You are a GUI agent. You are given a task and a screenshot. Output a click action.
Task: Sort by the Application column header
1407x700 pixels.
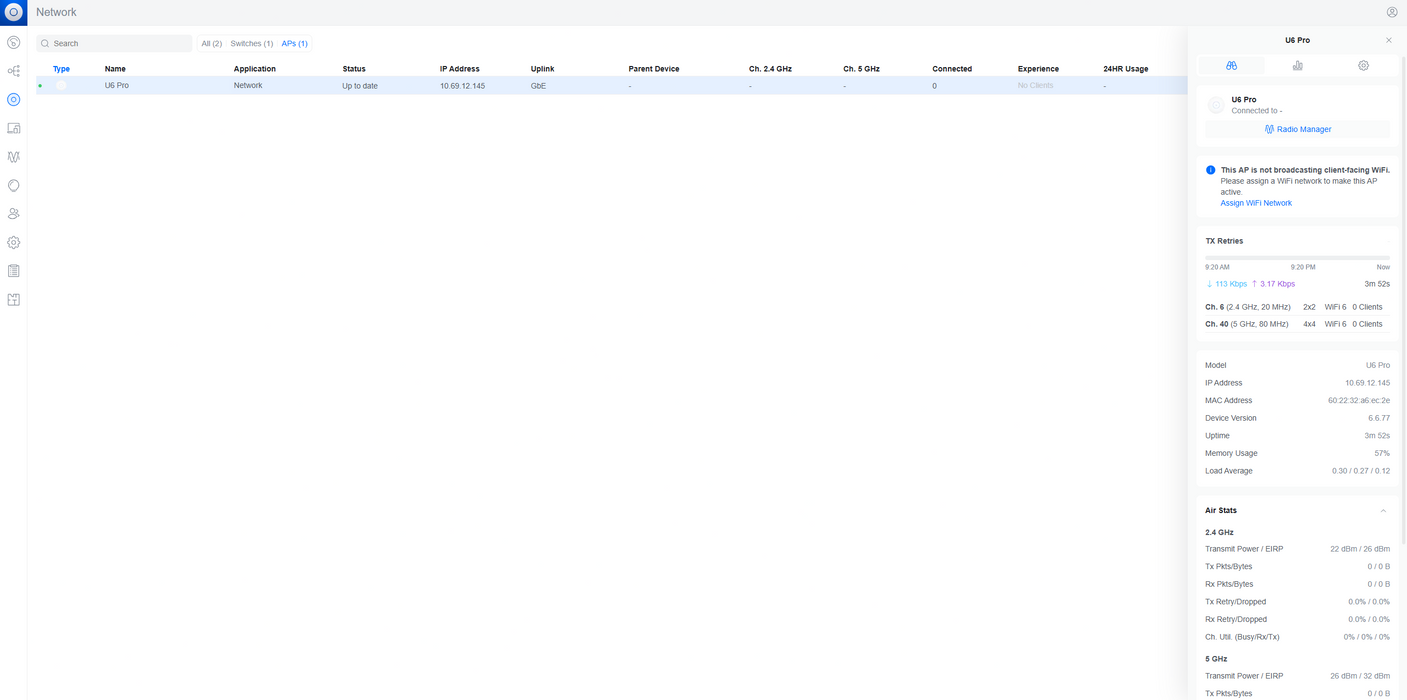point(254,69)
